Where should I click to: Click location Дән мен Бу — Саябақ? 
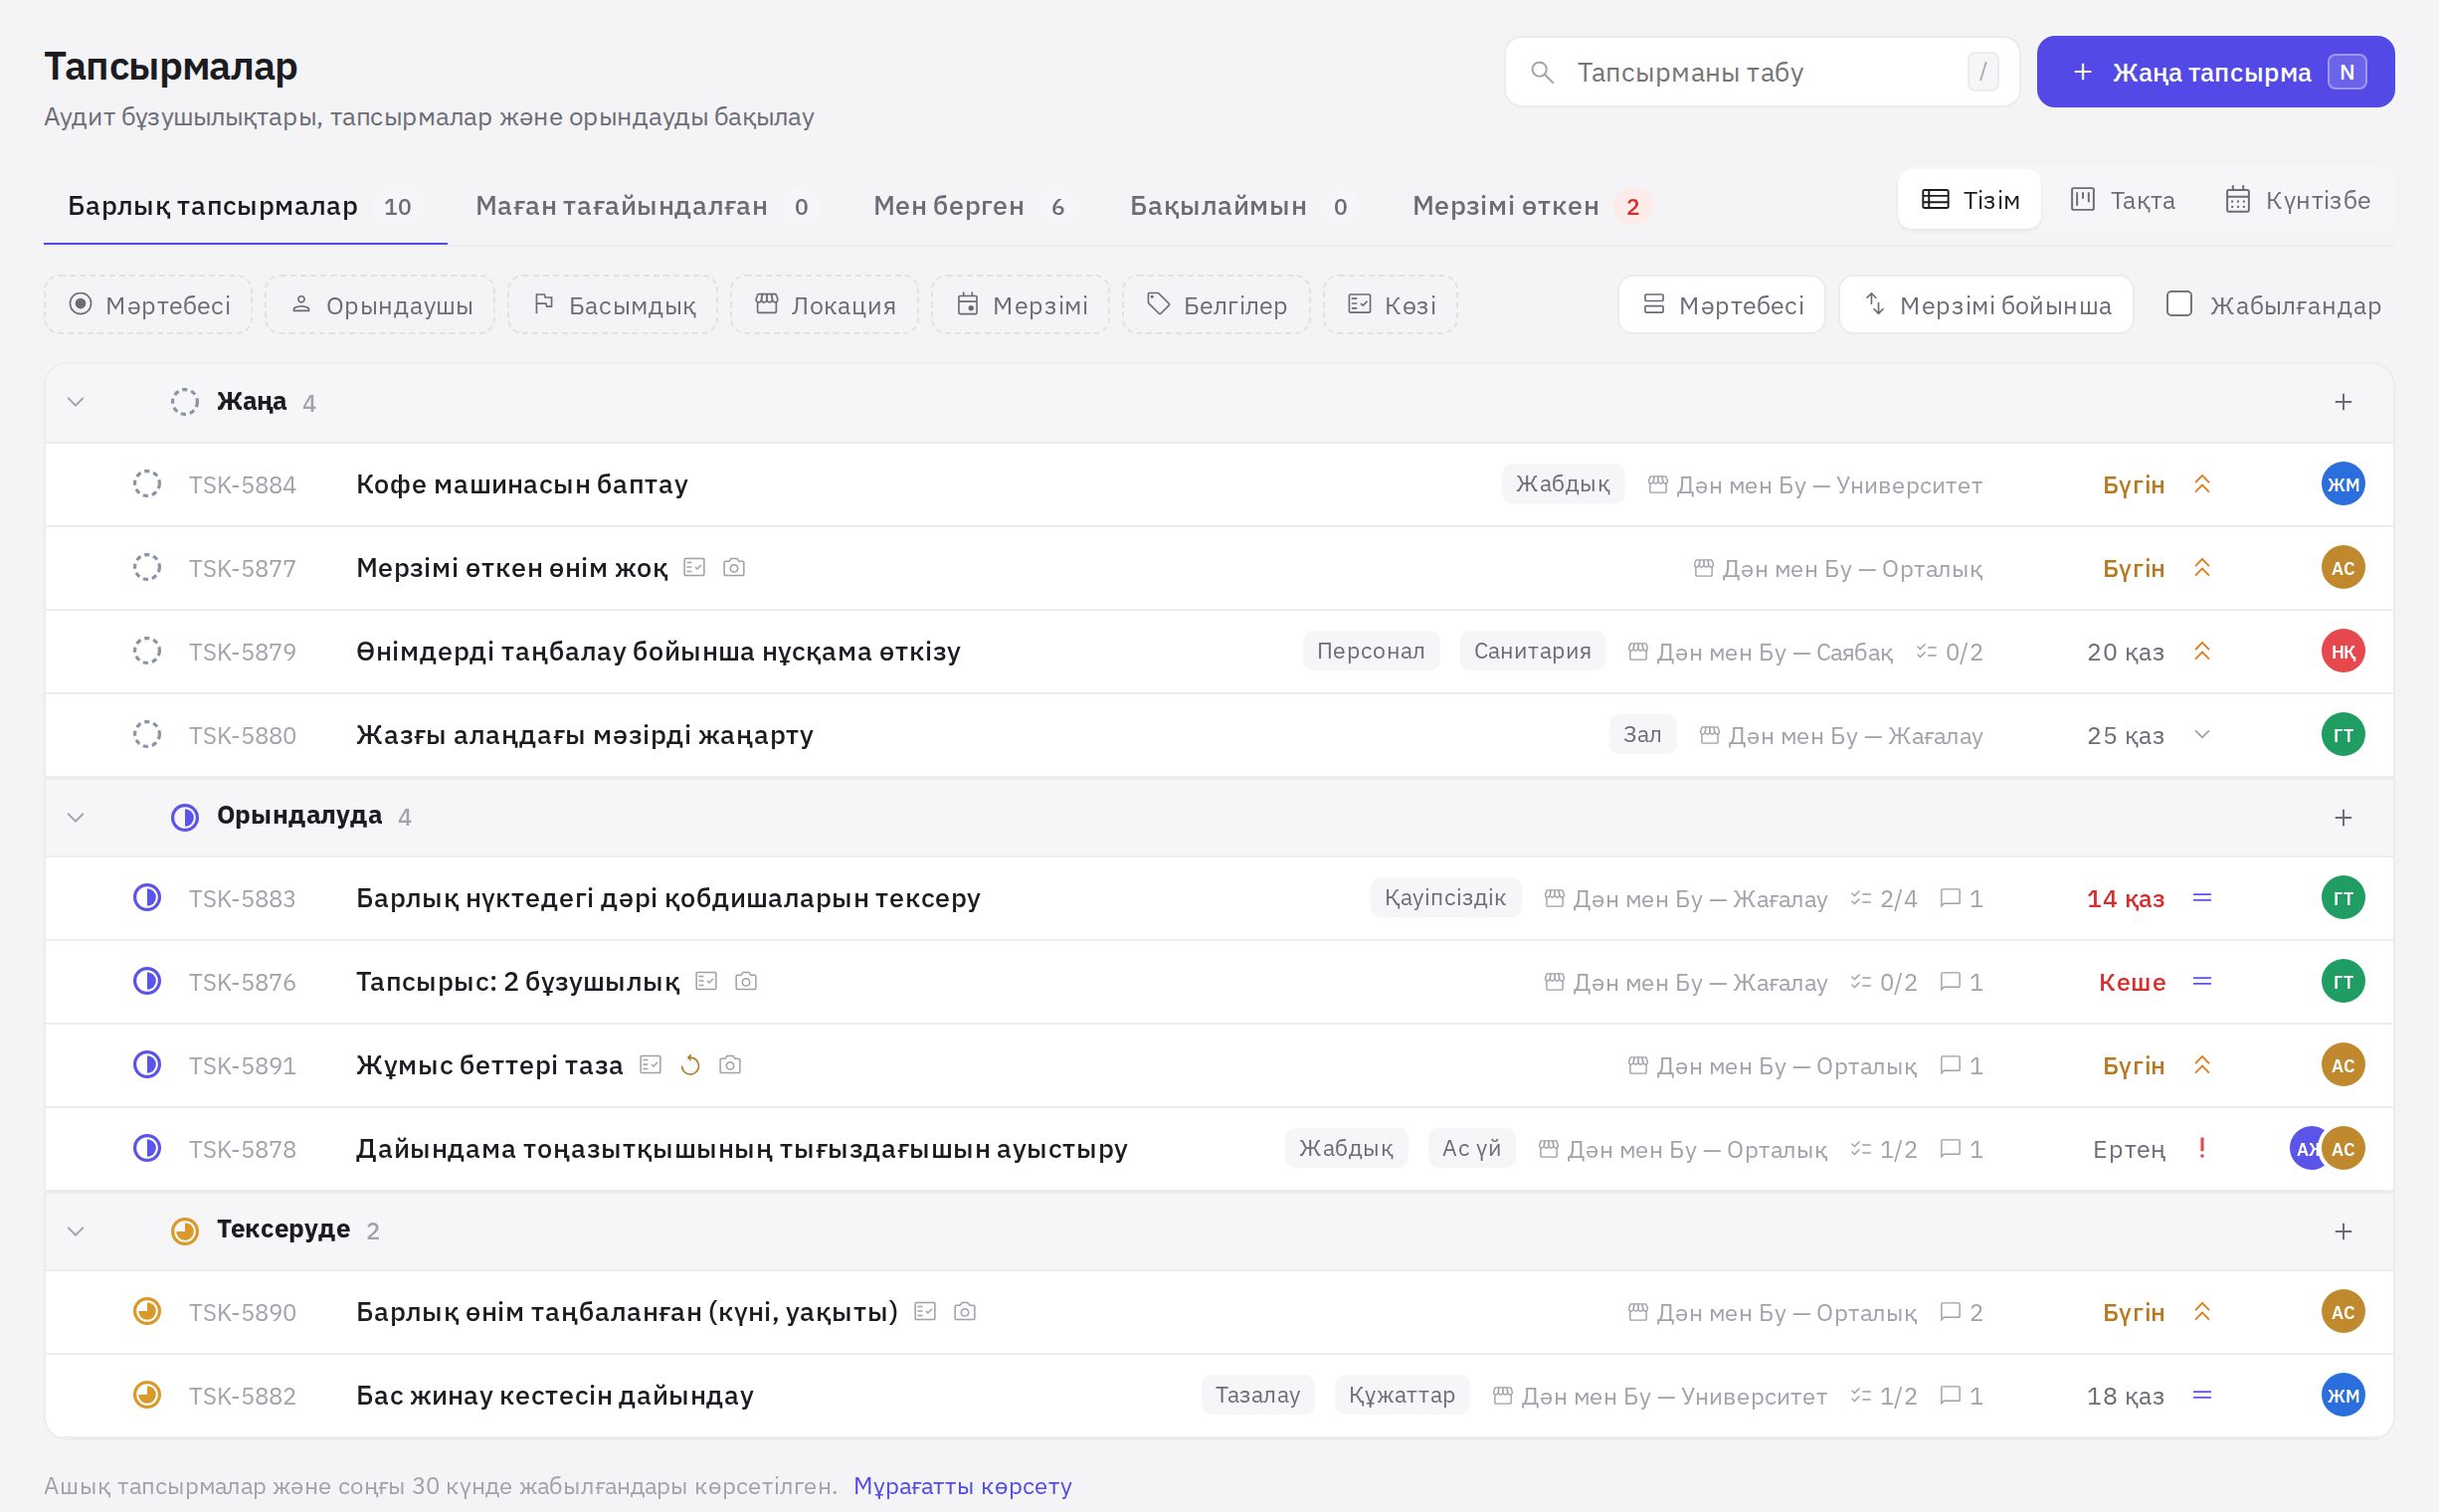tap(1760, 652)
